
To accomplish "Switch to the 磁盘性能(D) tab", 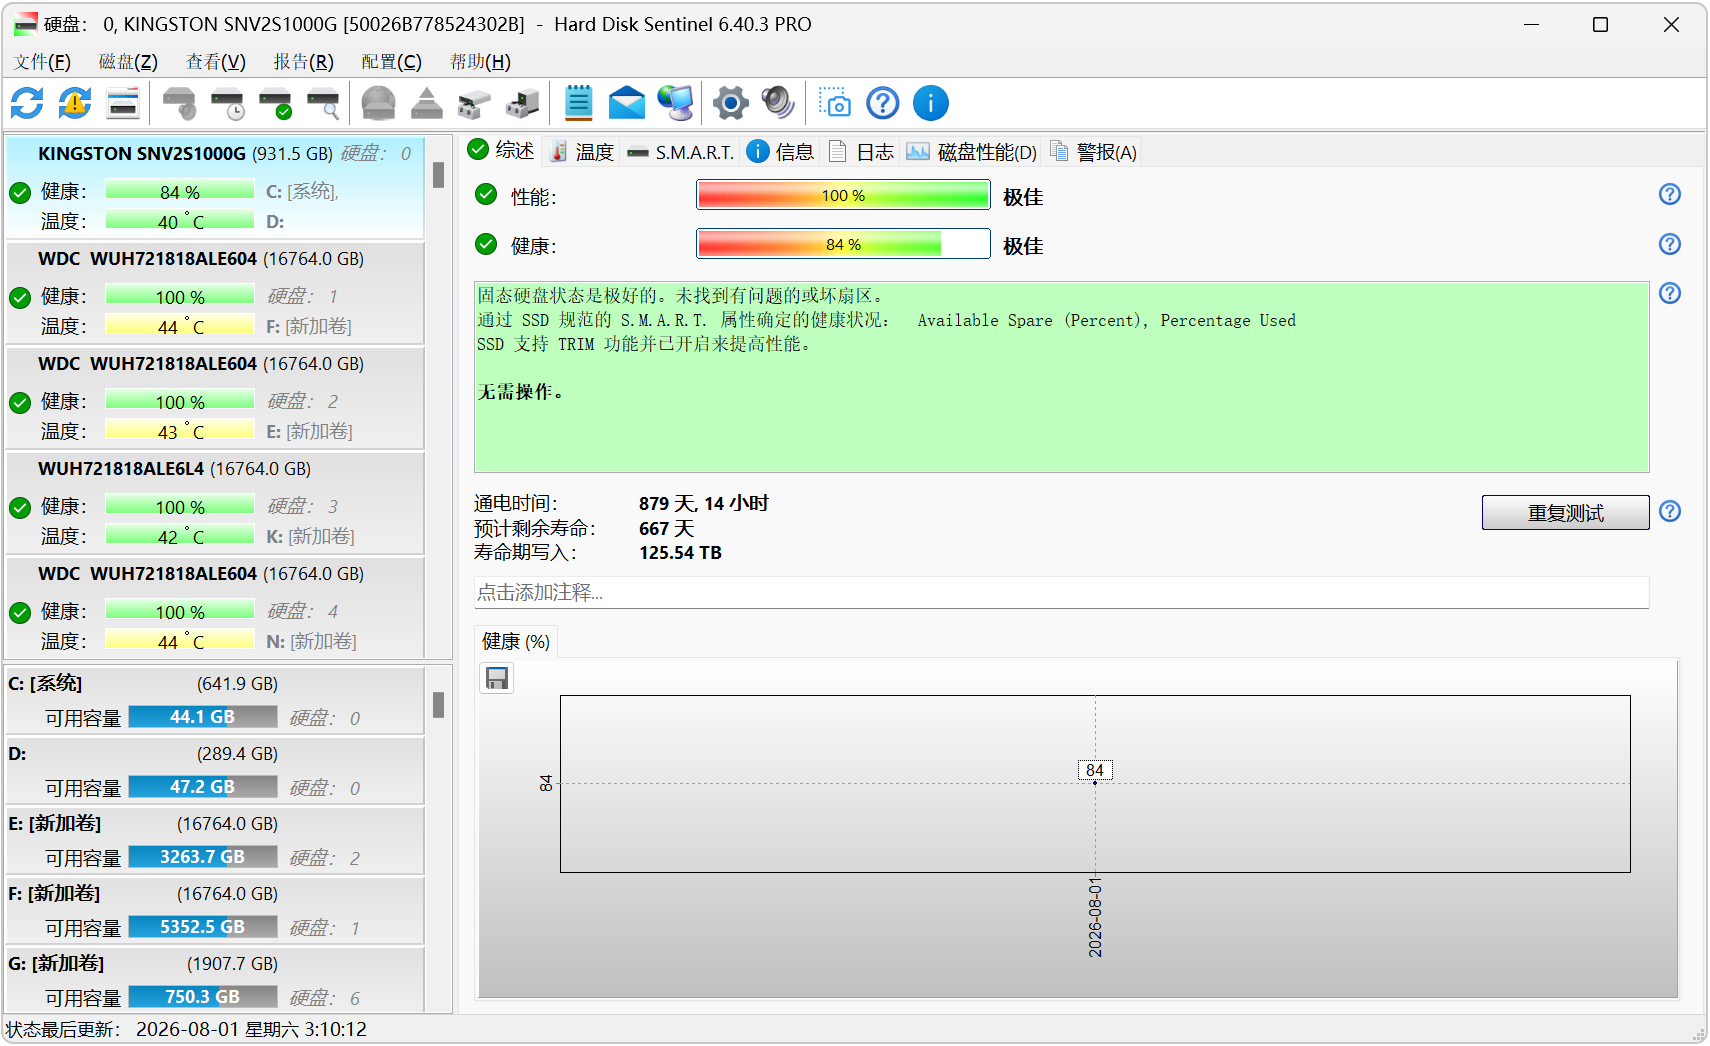I will pos(972,152).
